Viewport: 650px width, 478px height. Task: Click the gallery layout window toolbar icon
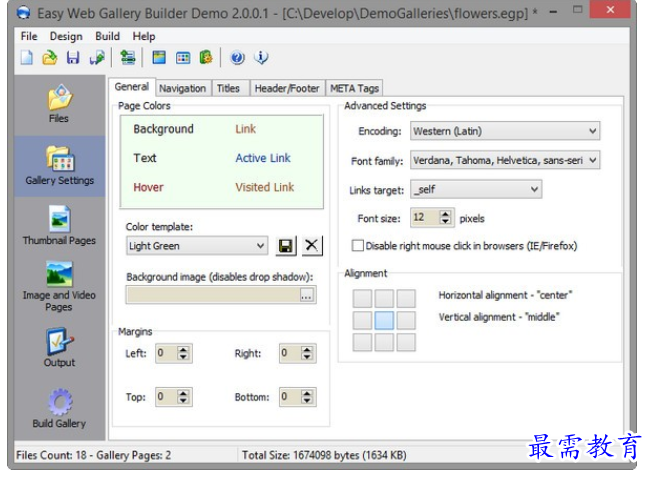tap(159, 57)
